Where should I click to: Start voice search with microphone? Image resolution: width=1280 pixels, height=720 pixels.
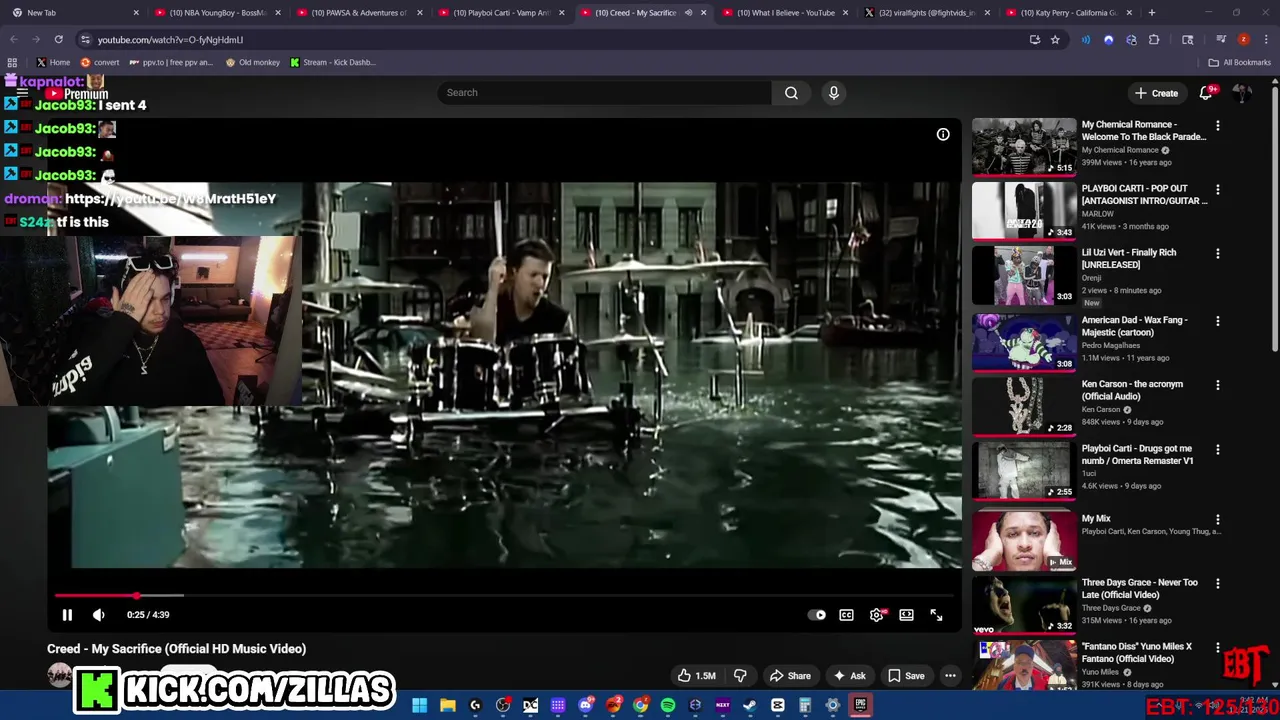(834, 93)
